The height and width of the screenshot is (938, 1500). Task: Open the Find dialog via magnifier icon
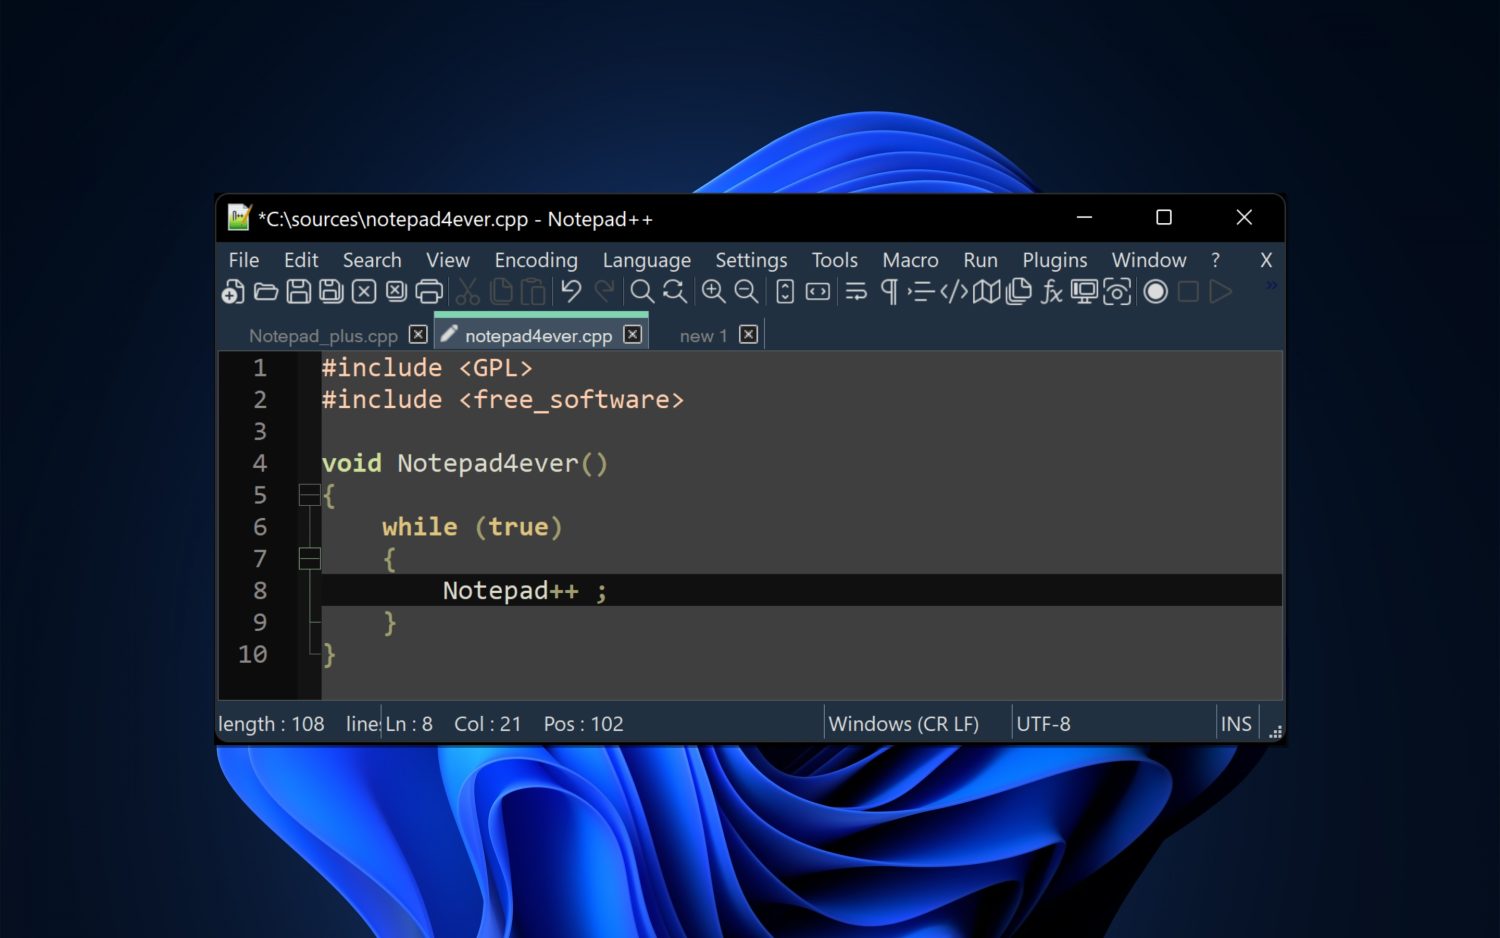pyautogui.click(x=641, y=291)
